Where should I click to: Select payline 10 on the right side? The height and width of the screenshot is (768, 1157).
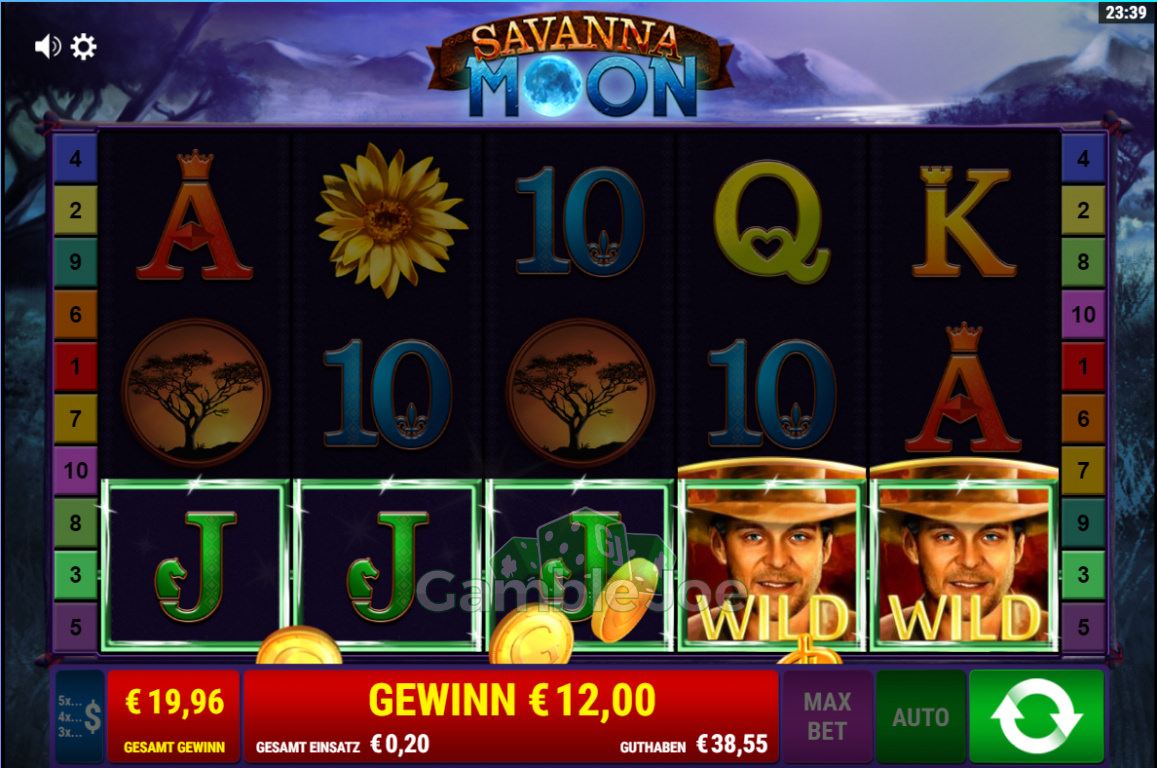(x=1082, y=314)
